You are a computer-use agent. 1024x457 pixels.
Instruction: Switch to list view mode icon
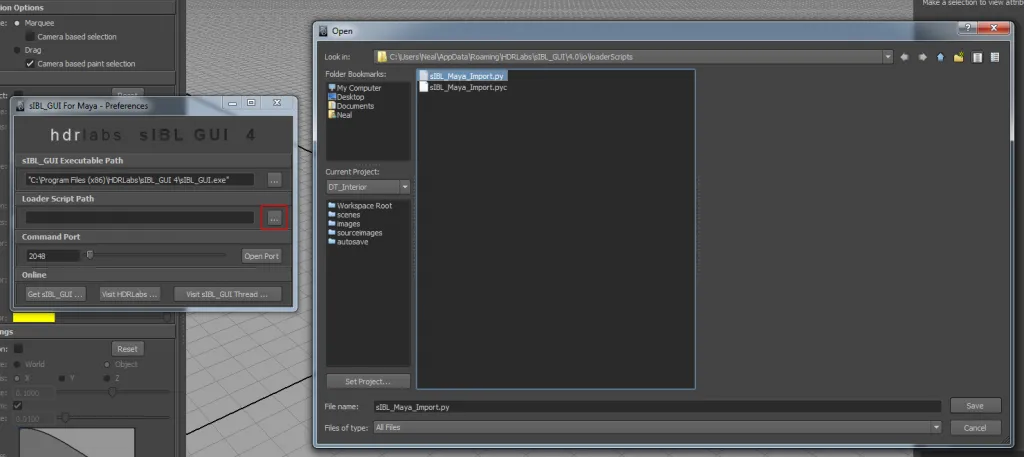point(977,57)
